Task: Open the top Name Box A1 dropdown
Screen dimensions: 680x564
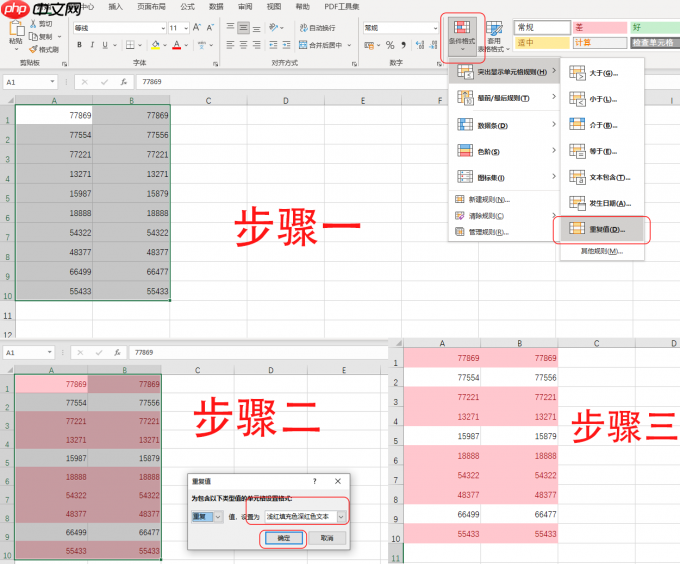Action: [x=52, y=82]
